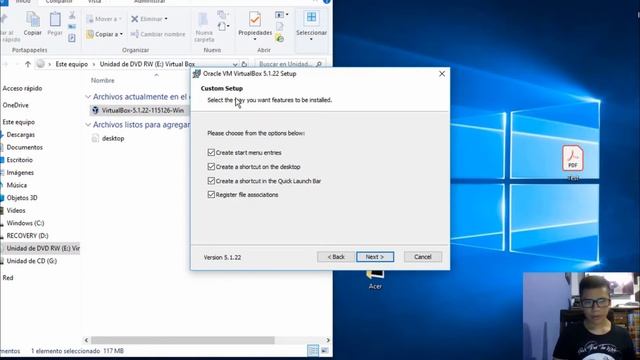This screenshot has width=640, height=360.
Task: Open the Eliminar dropdown arrow
Action: tap(166, 19)
